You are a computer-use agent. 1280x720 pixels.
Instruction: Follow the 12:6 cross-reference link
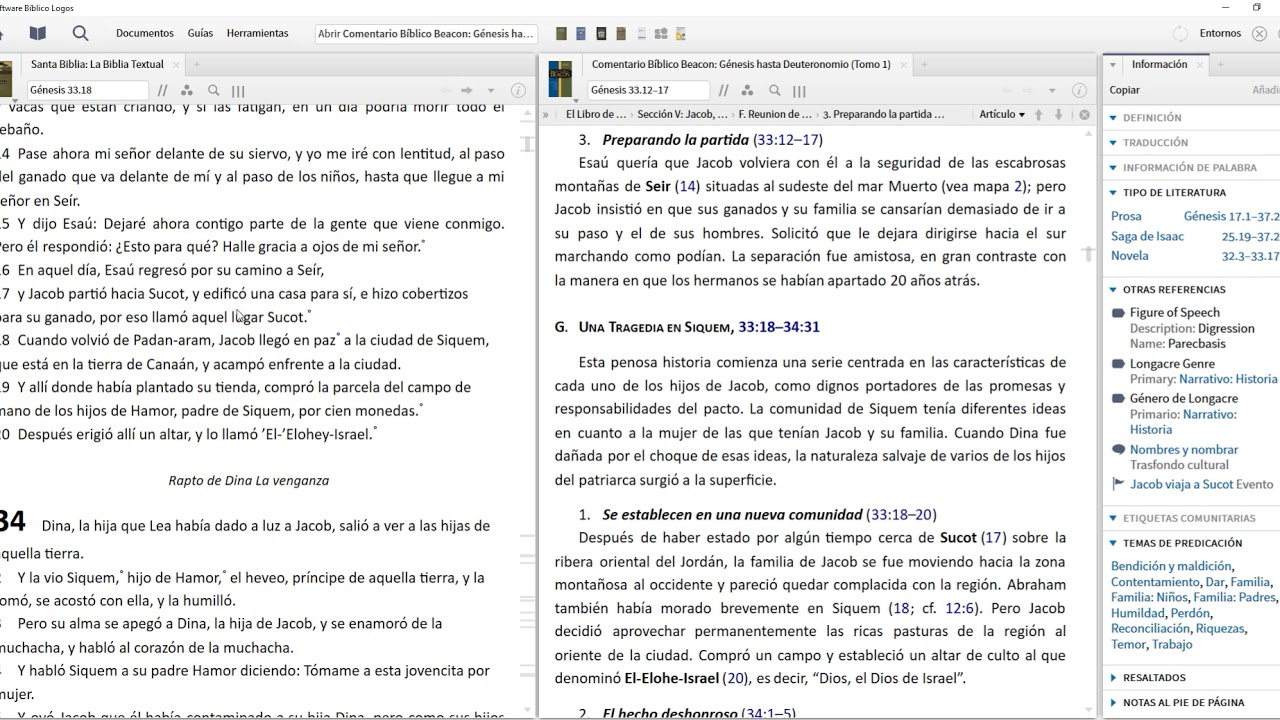[959, 608]
